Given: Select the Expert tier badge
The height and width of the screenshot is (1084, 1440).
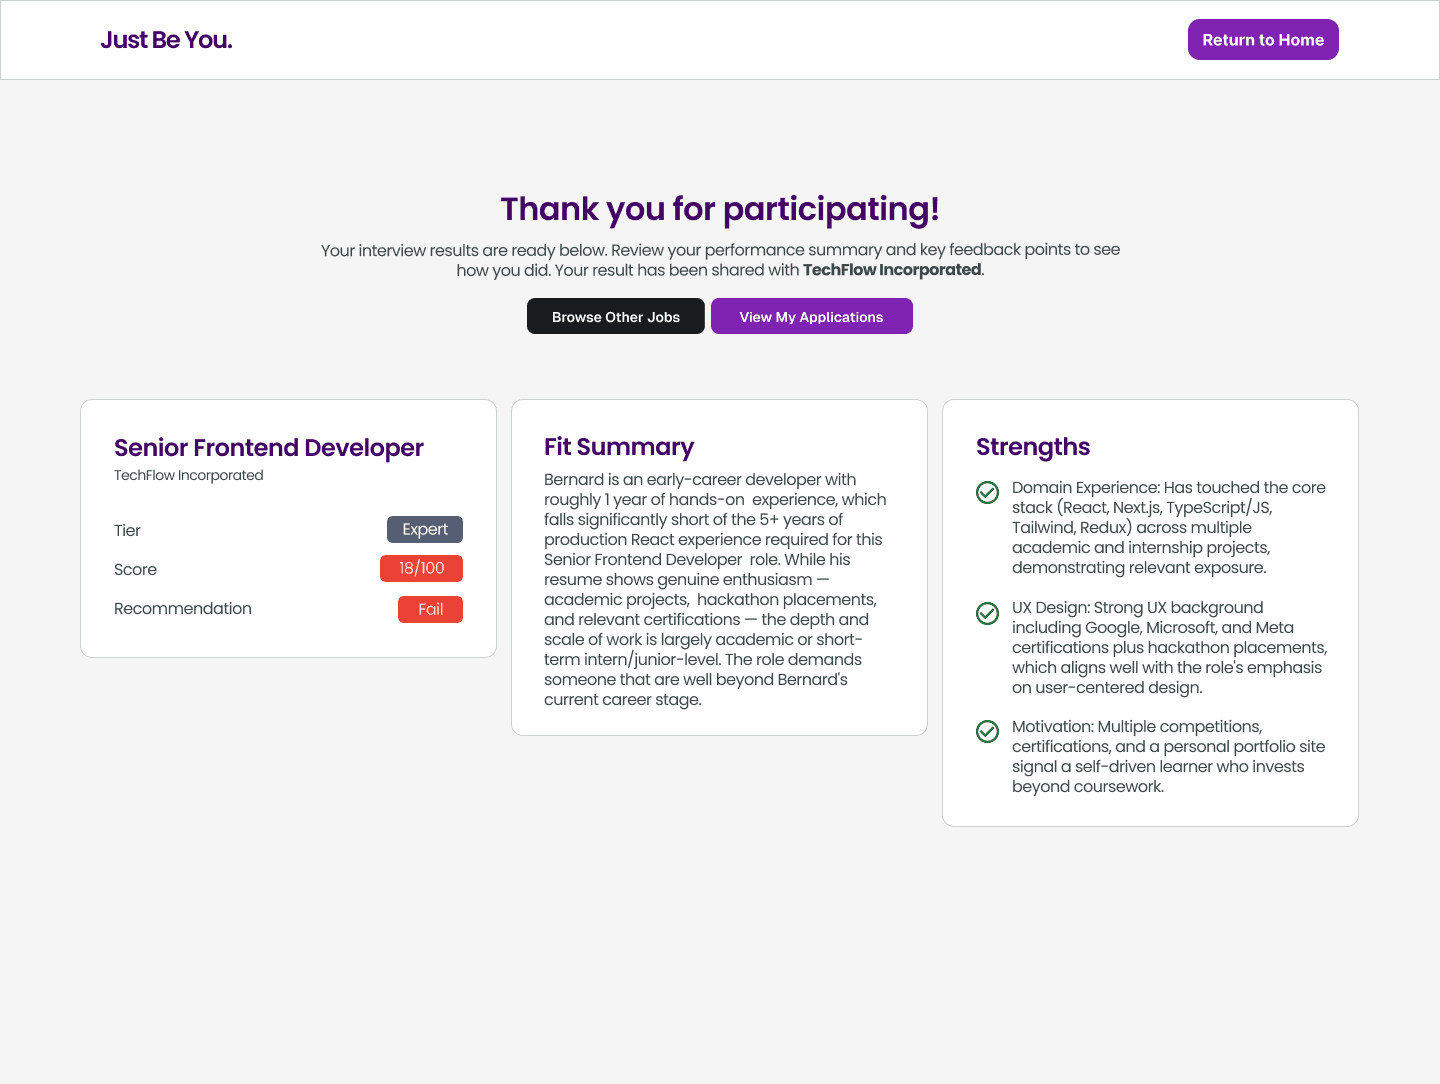Looking at the screenshot, I should pyautogui.click(x=425, y=529).
